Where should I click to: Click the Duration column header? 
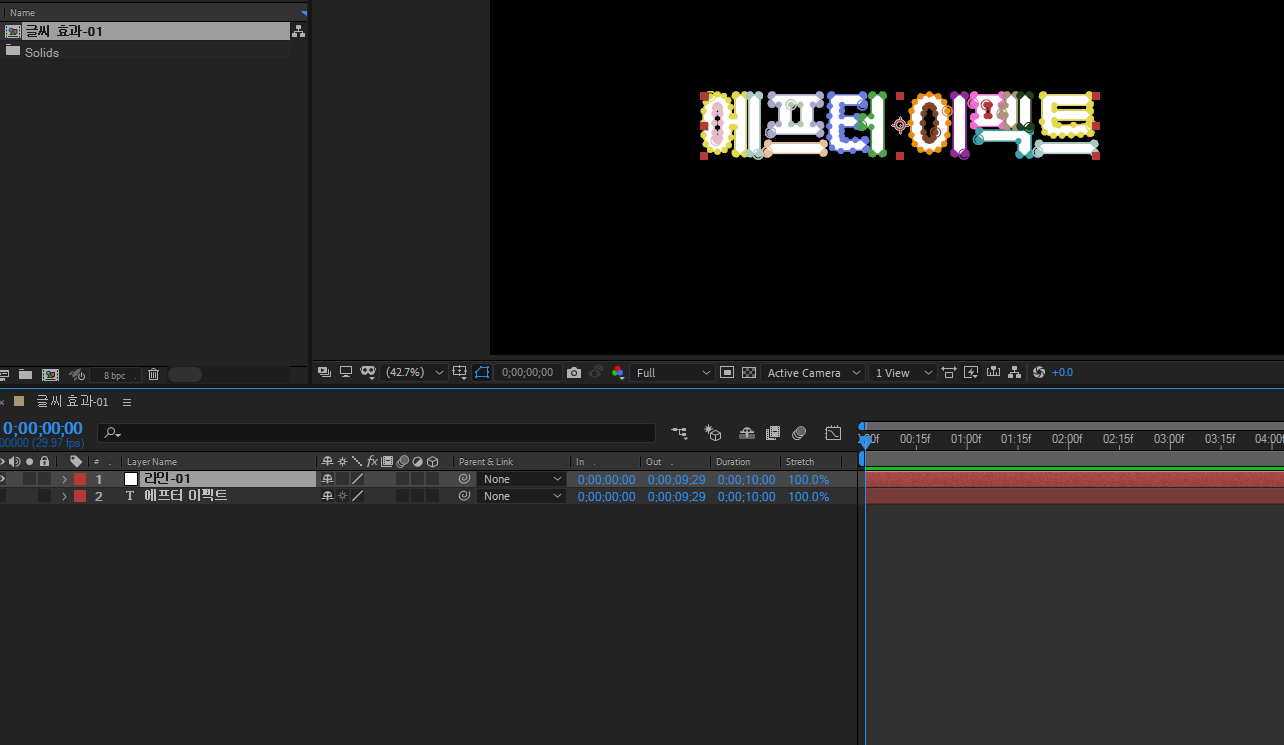(733, 462)
